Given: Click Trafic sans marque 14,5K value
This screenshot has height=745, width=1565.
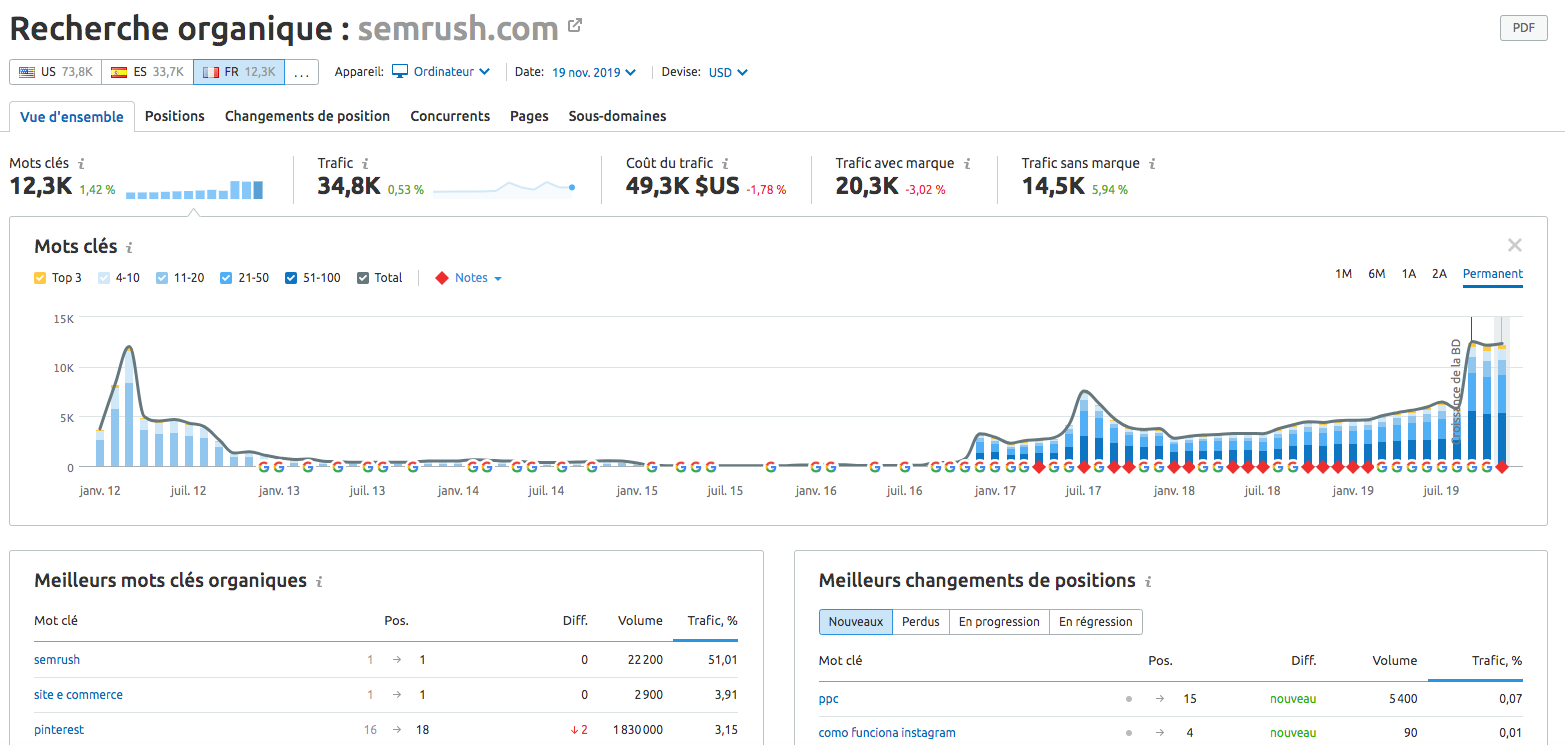Looking at the screenshot, I should coord(1053,187).
